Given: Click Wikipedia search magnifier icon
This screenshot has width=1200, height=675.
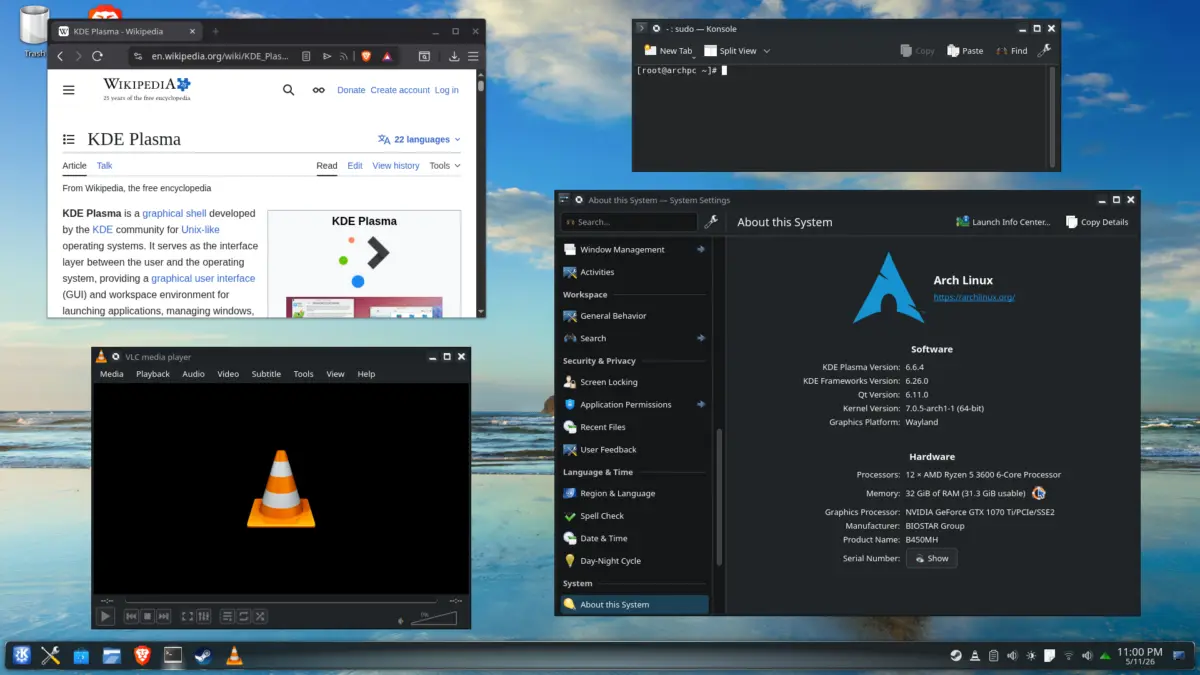Looking at the screenshot, I should (x=289, y=90).
